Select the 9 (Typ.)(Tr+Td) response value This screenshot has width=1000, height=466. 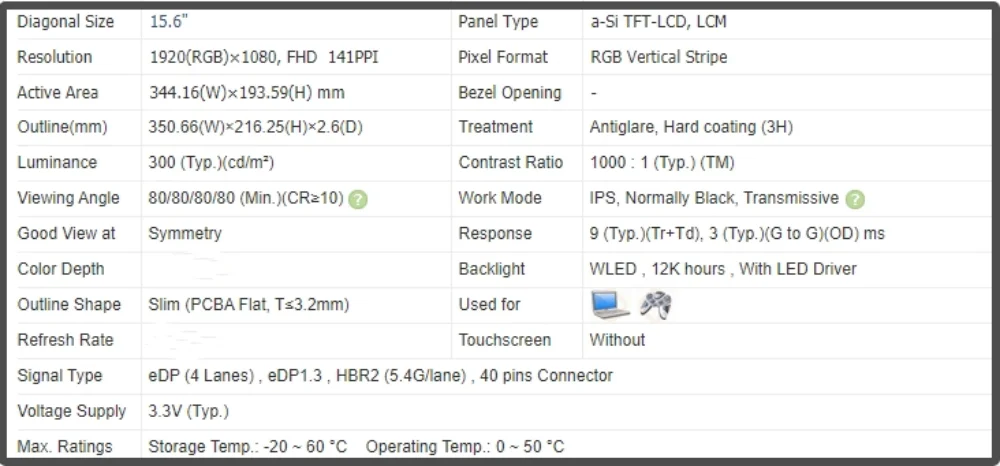(x=737, y=233)
